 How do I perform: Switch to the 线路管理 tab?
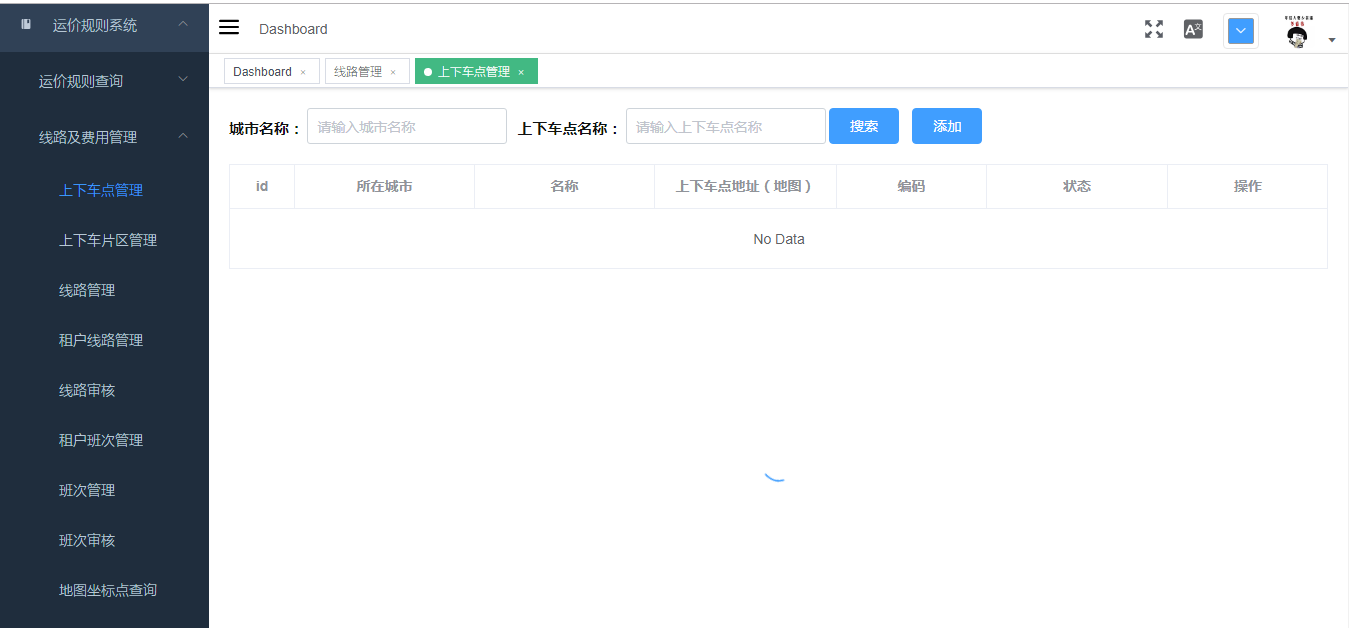[x=358, y=72]
